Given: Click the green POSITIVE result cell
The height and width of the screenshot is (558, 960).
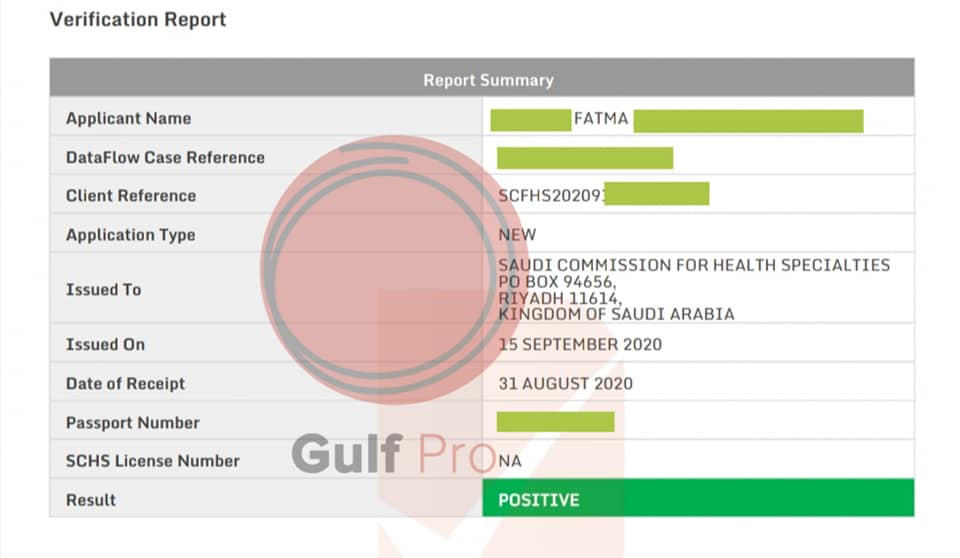Looking at the screenshot, I should click(698, 499).
